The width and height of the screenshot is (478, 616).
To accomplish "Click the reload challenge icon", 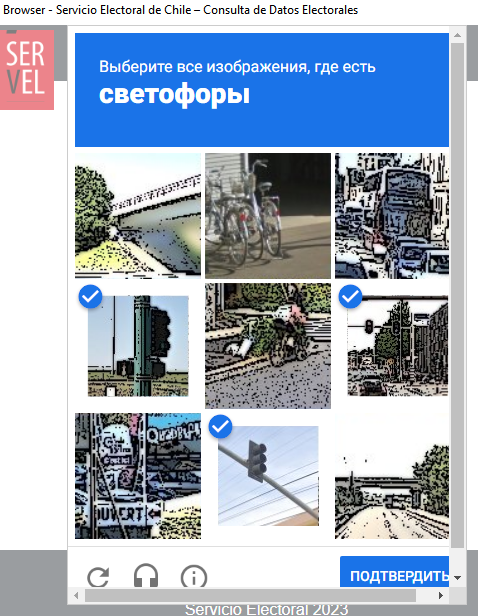I will pos(98,577).
